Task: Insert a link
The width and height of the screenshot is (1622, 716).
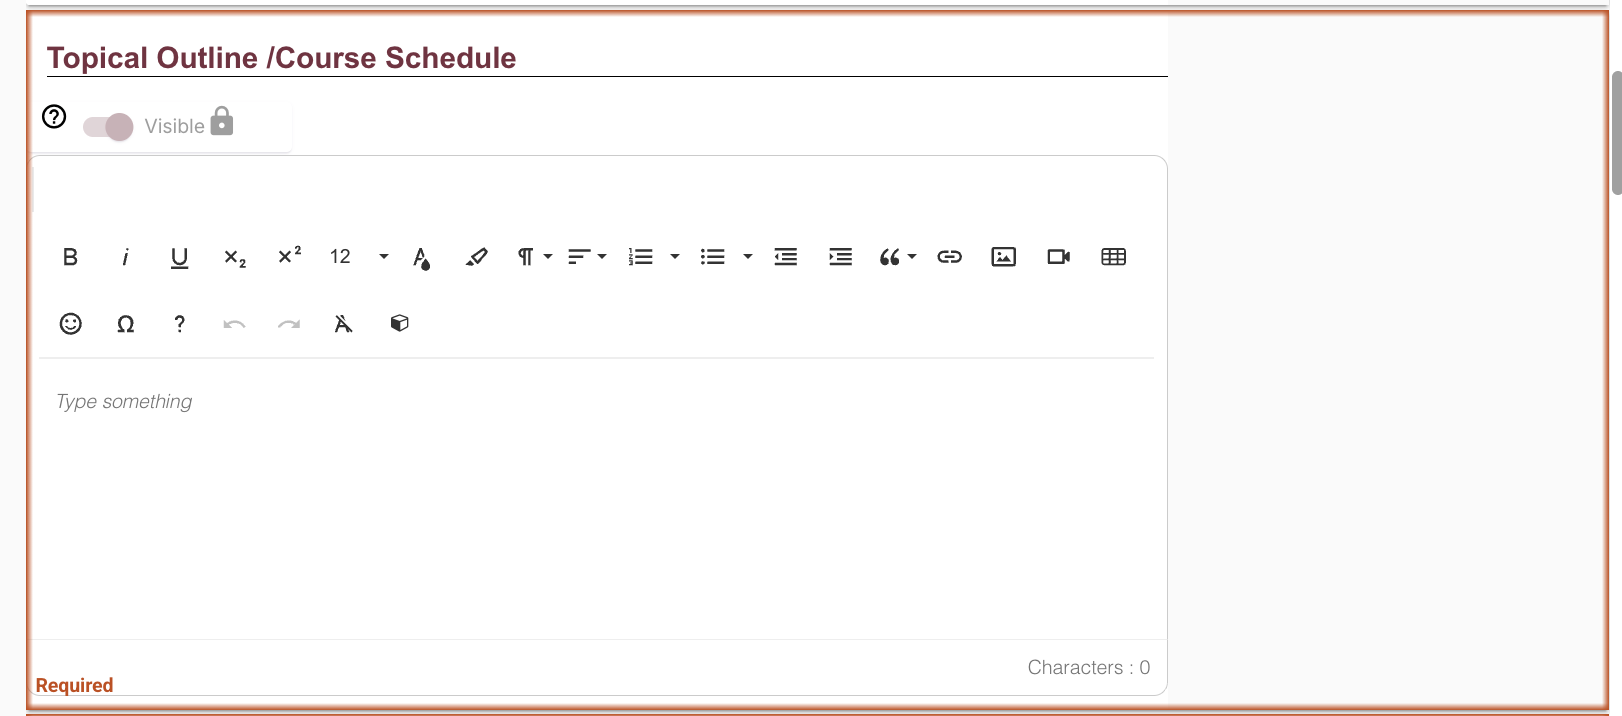Action: coord(949,257)
